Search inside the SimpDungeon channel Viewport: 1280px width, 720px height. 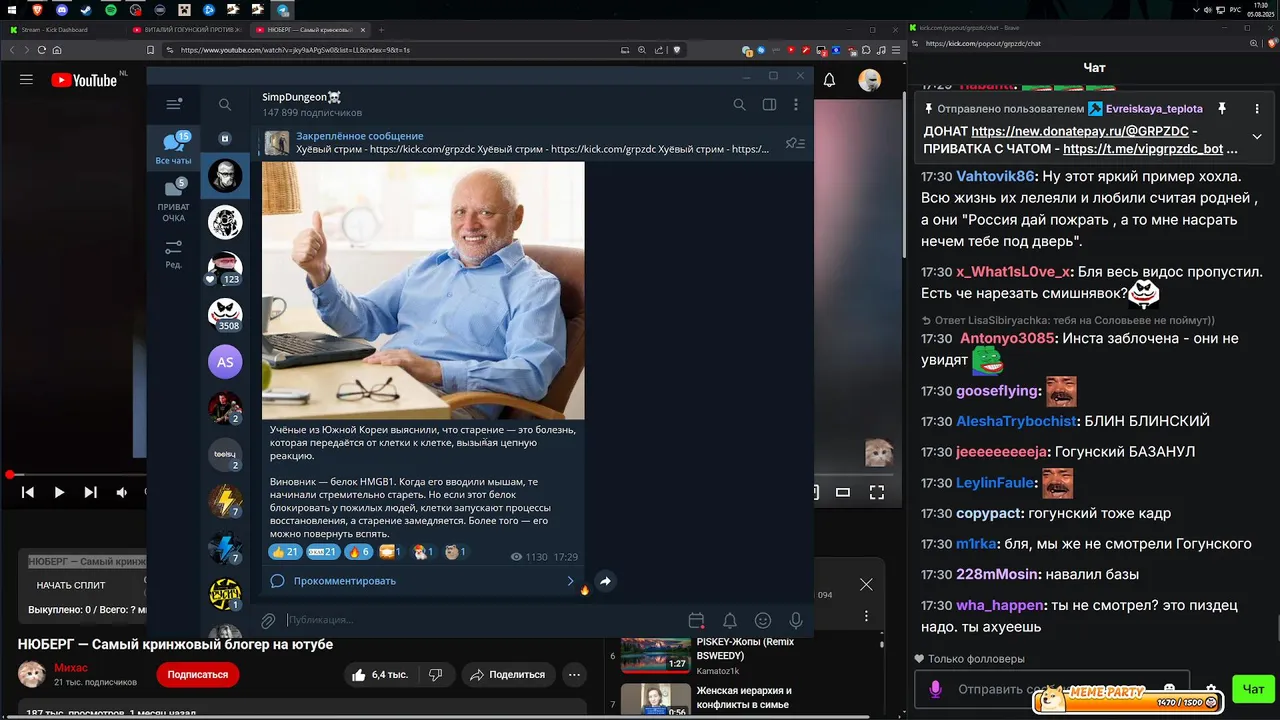click(739, 104)
